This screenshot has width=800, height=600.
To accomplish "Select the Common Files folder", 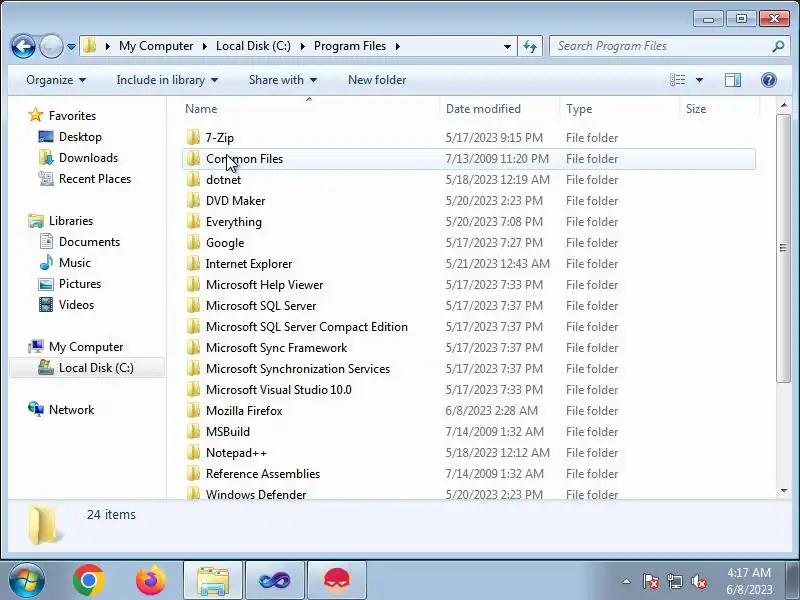I will click(468, 159).
